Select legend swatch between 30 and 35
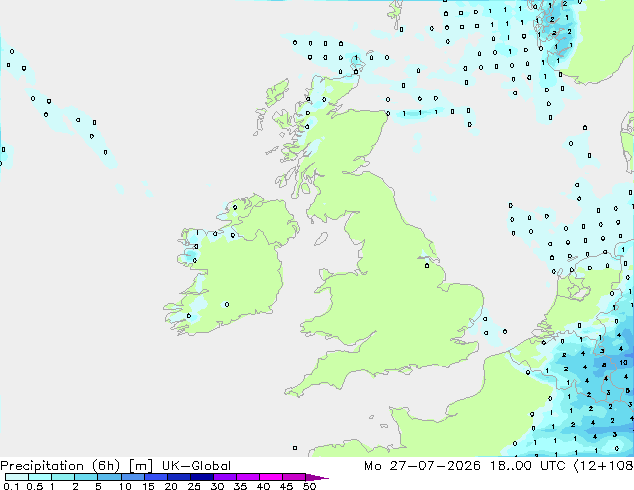The width and height of the screenshot is (634, 490). tap(225, 477)
